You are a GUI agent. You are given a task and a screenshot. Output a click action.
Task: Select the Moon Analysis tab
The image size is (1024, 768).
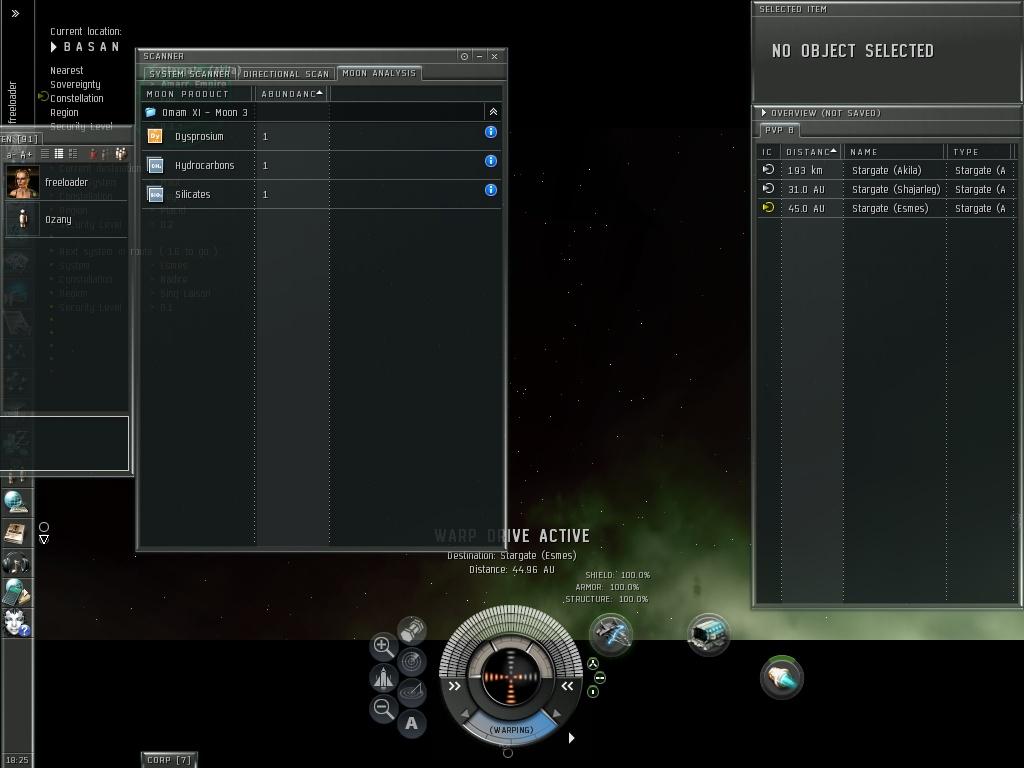pos(379,73)
